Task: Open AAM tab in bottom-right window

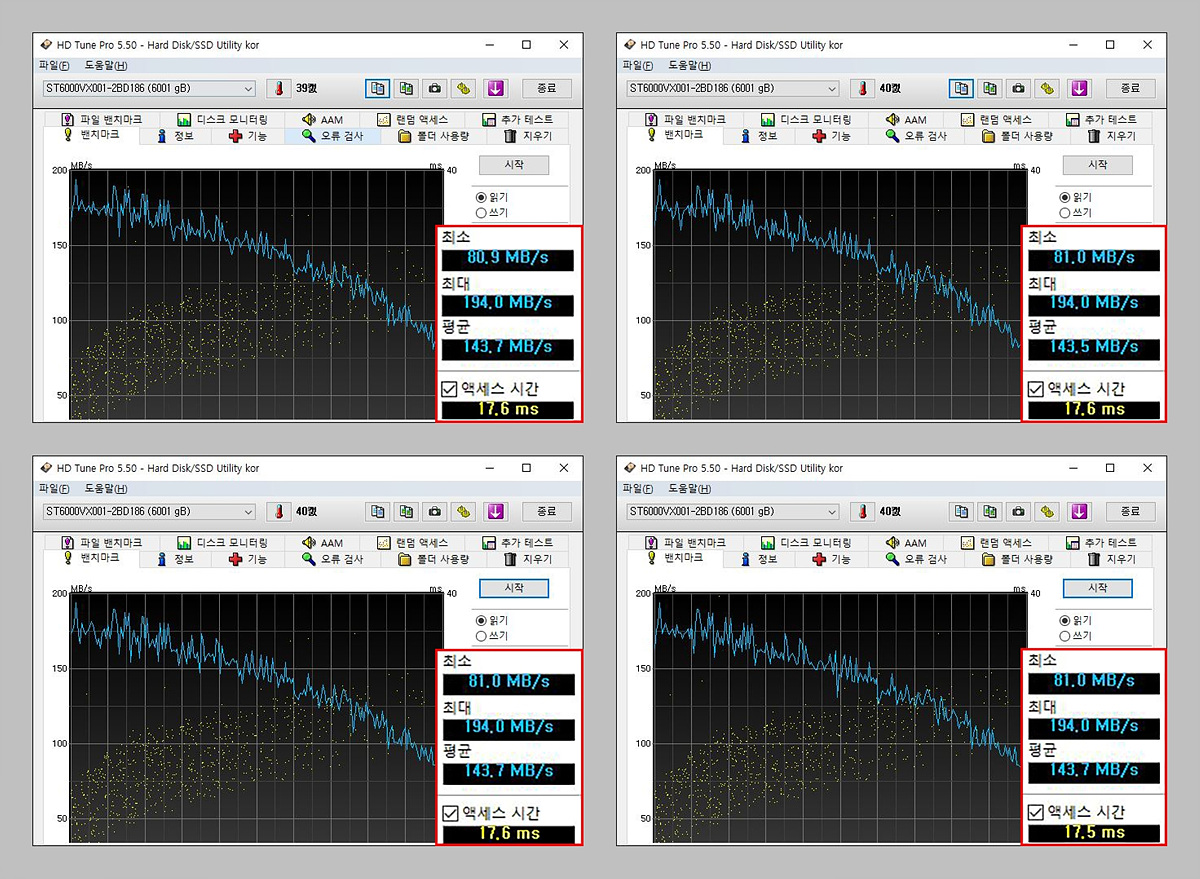Action: (x=905, y=543)
